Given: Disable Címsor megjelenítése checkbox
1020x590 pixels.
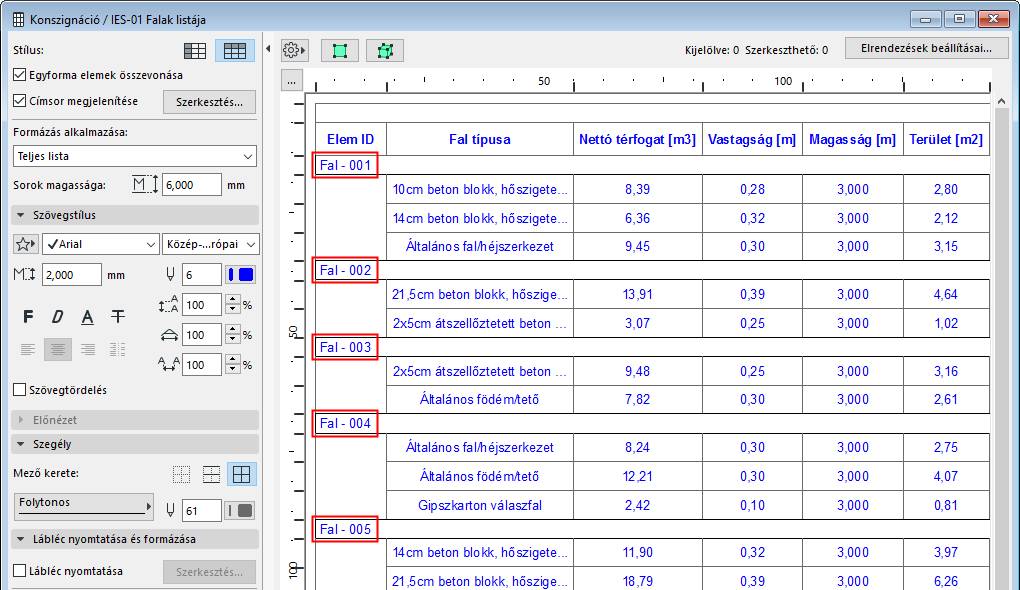Looking at the screenshot, I should coord(20,101).
